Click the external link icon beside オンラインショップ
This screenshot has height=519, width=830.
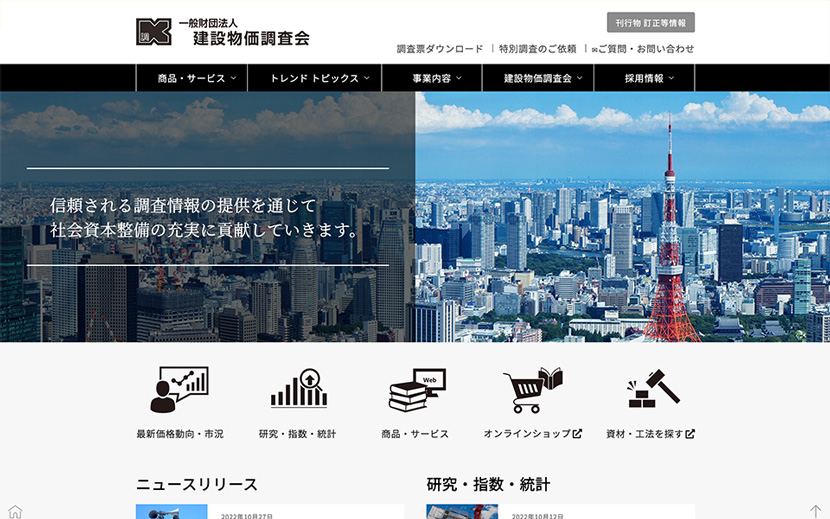[577, 434]
